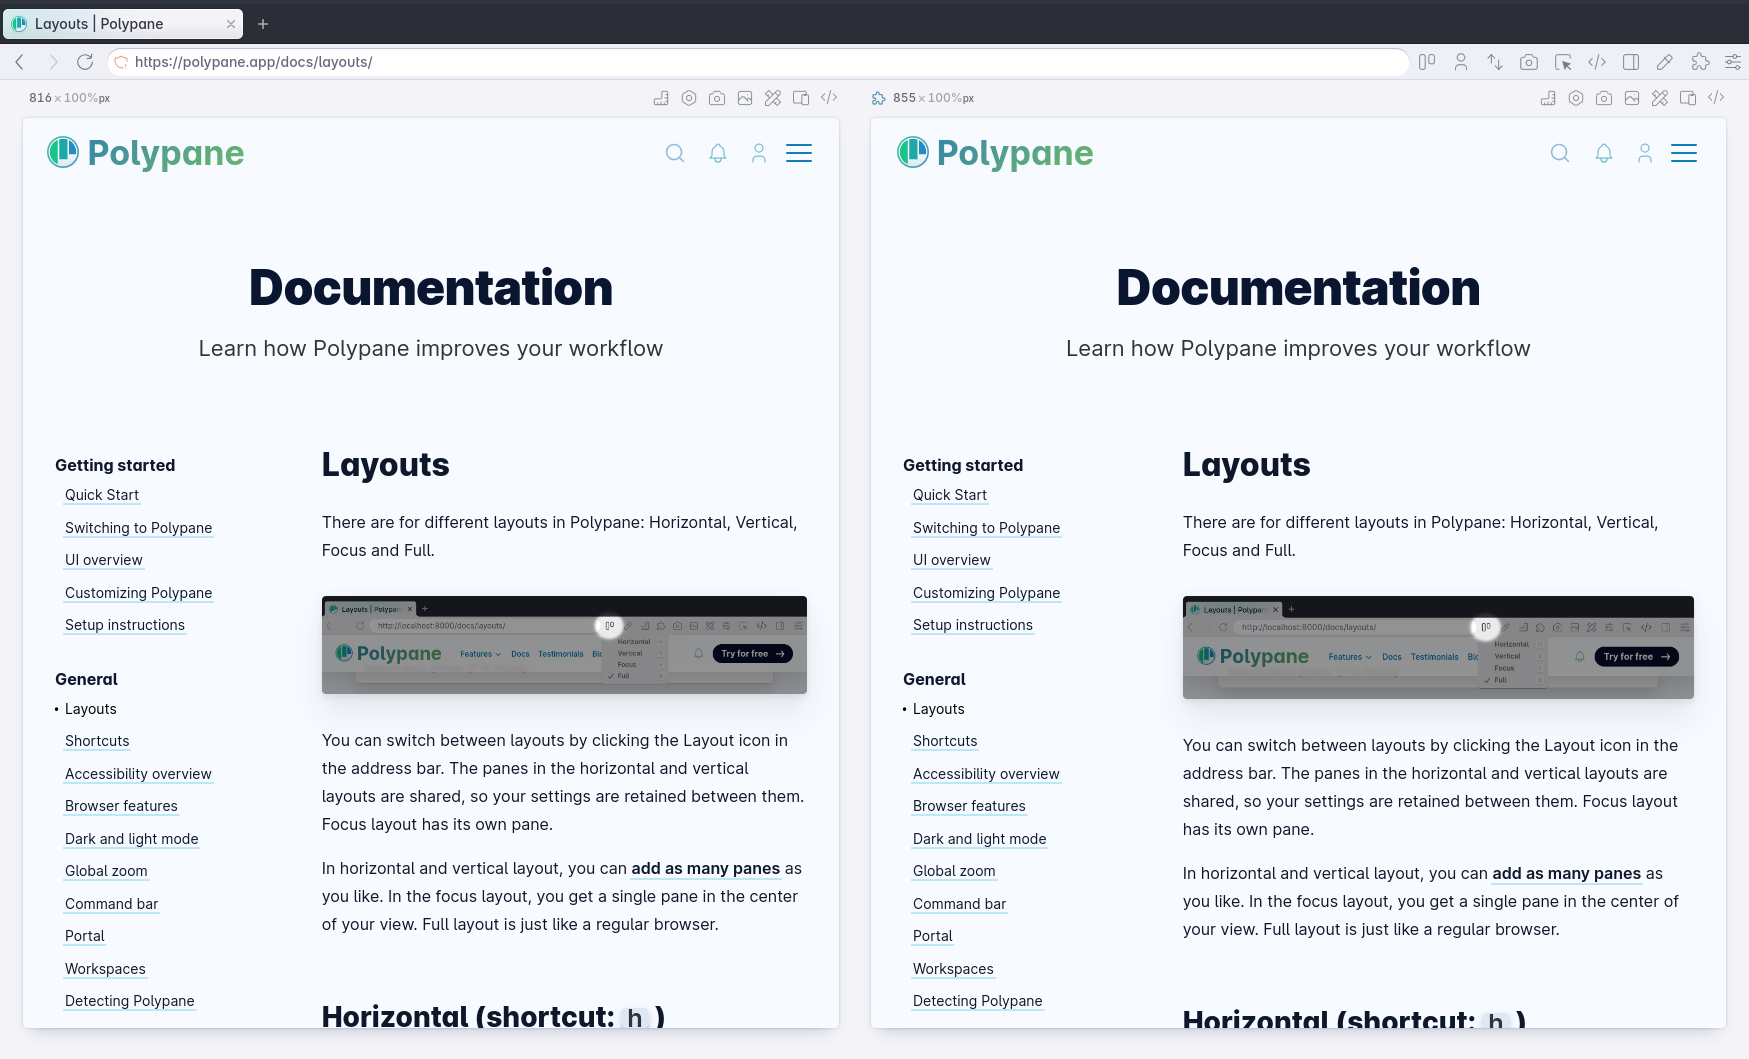The width and height of the screenshot is (1749, 1059).
Task: Open debug tools pencil-ruler icon in 855 pane
Action: pyautogui.click(x=1660, y=98)
